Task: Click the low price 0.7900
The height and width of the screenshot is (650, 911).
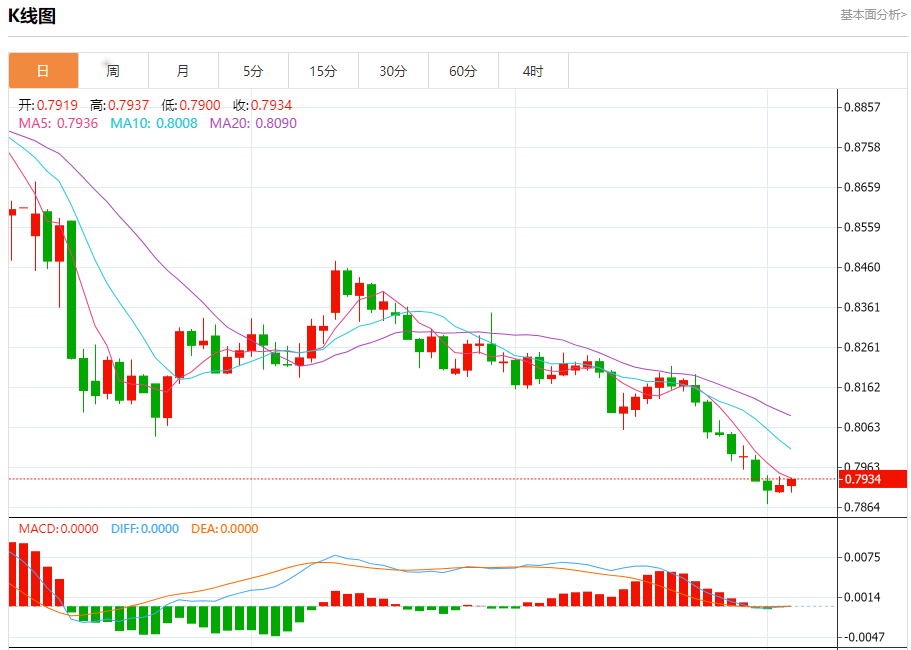Action: [x=200, y=105]
